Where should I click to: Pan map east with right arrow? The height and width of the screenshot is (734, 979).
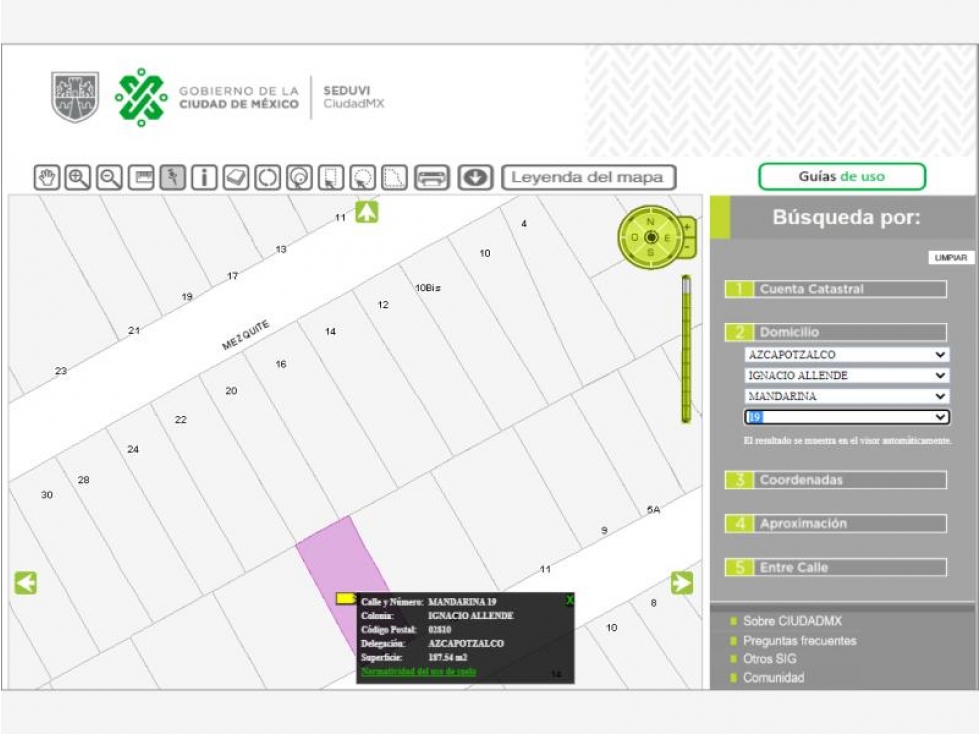682,583
